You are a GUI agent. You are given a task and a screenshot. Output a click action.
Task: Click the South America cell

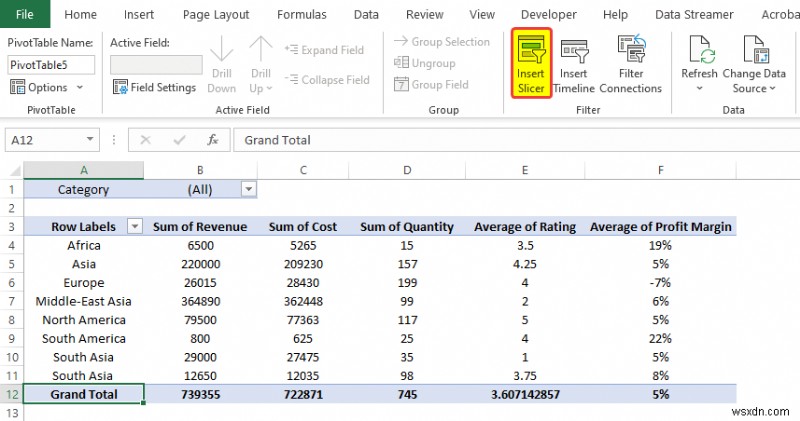(x=84, y=338)
